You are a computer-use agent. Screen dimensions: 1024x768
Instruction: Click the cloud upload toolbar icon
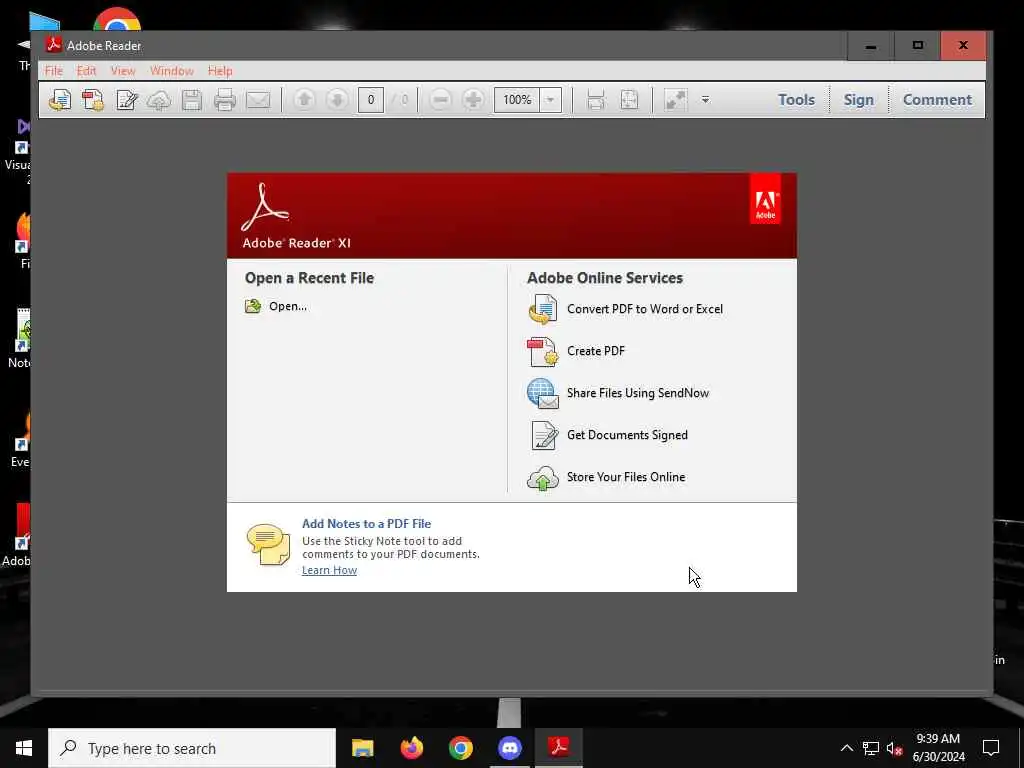pos(159,100)
